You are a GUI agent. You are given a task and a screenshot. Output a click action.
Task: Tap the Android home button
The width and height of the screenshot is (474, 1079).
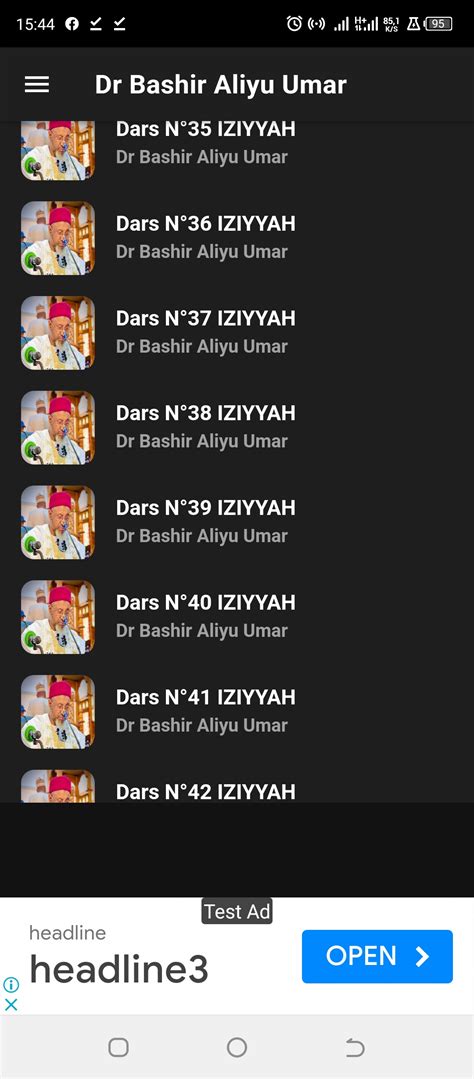coord(237,1047)
